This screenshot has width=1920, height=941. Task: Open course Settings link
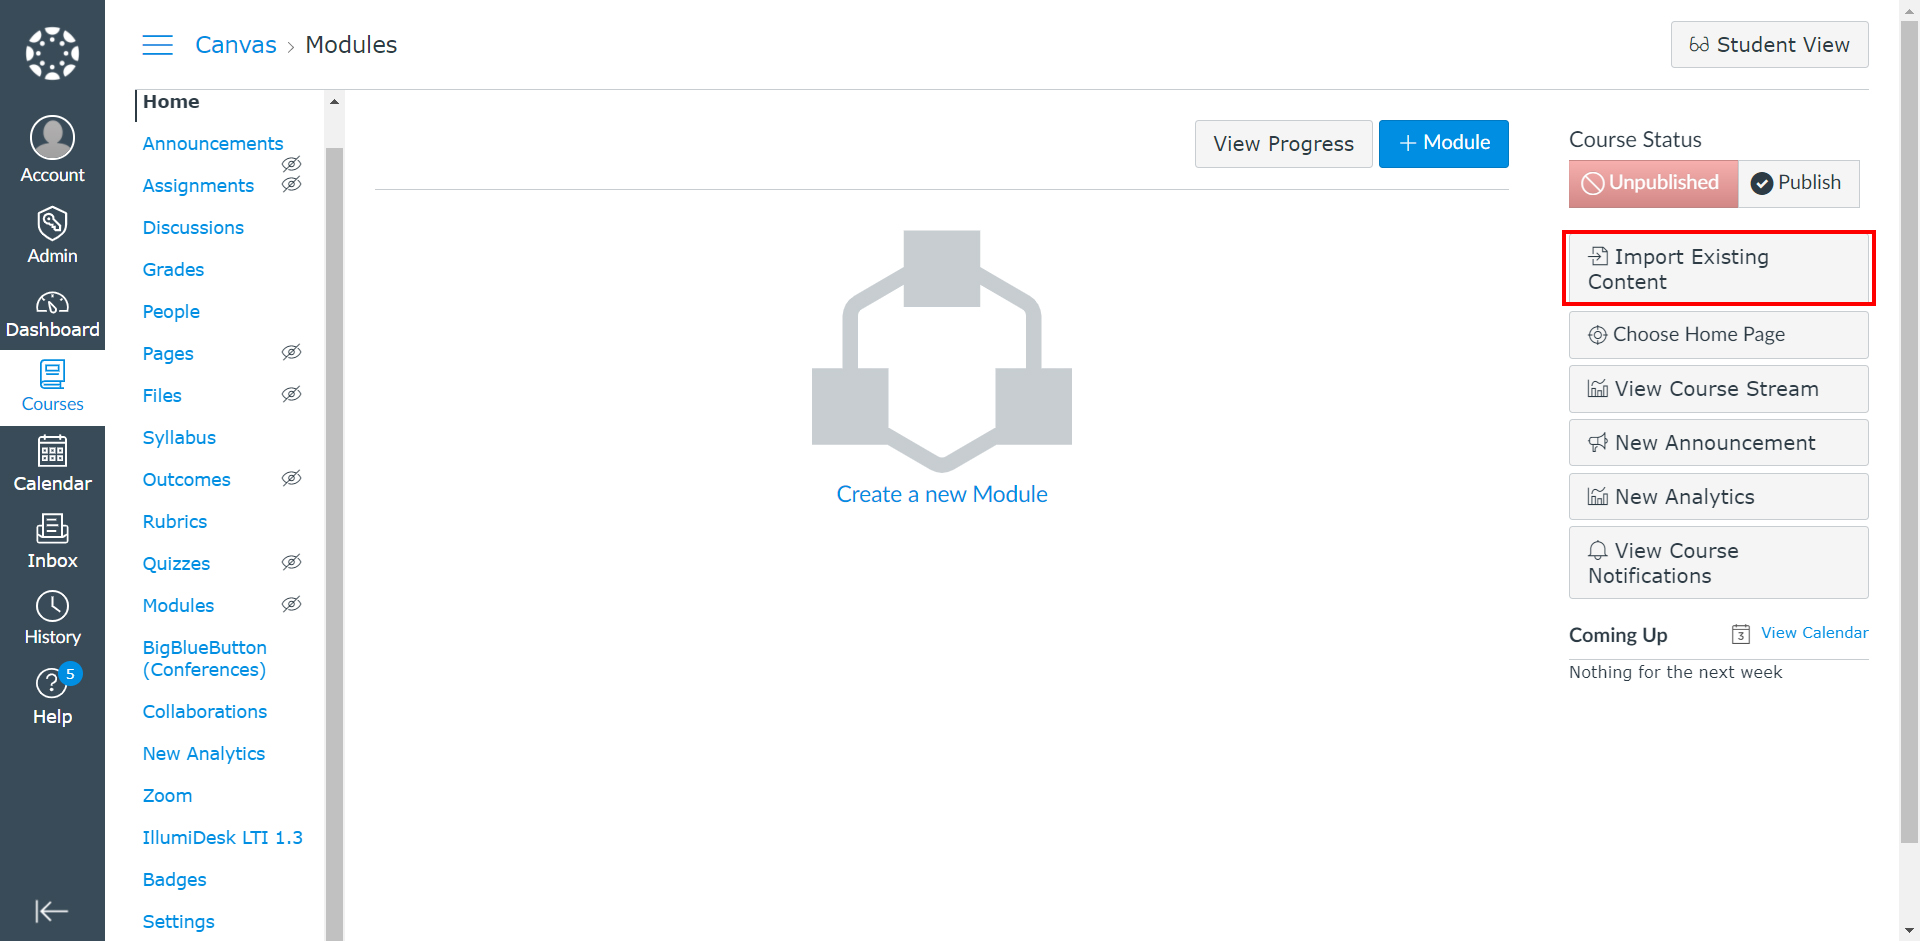point(178,922)
